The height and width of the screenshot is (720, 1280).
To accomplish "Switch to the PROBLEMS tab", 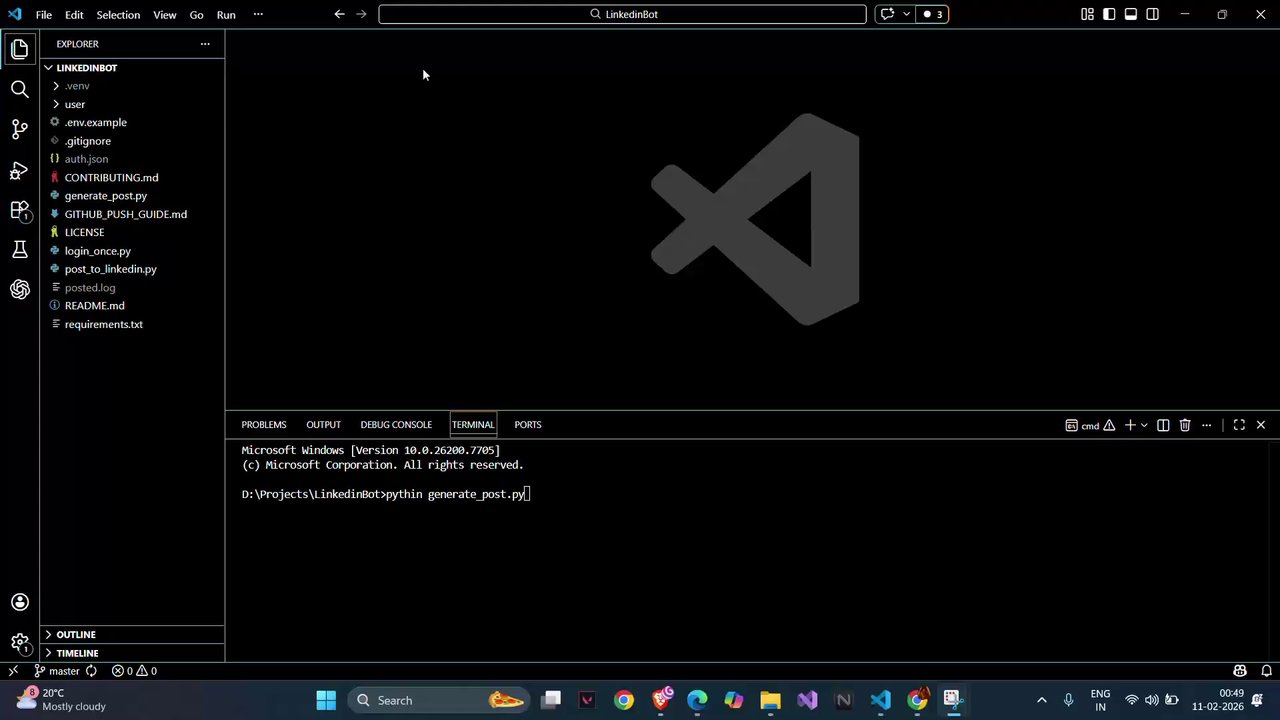I will pos(264,425).
